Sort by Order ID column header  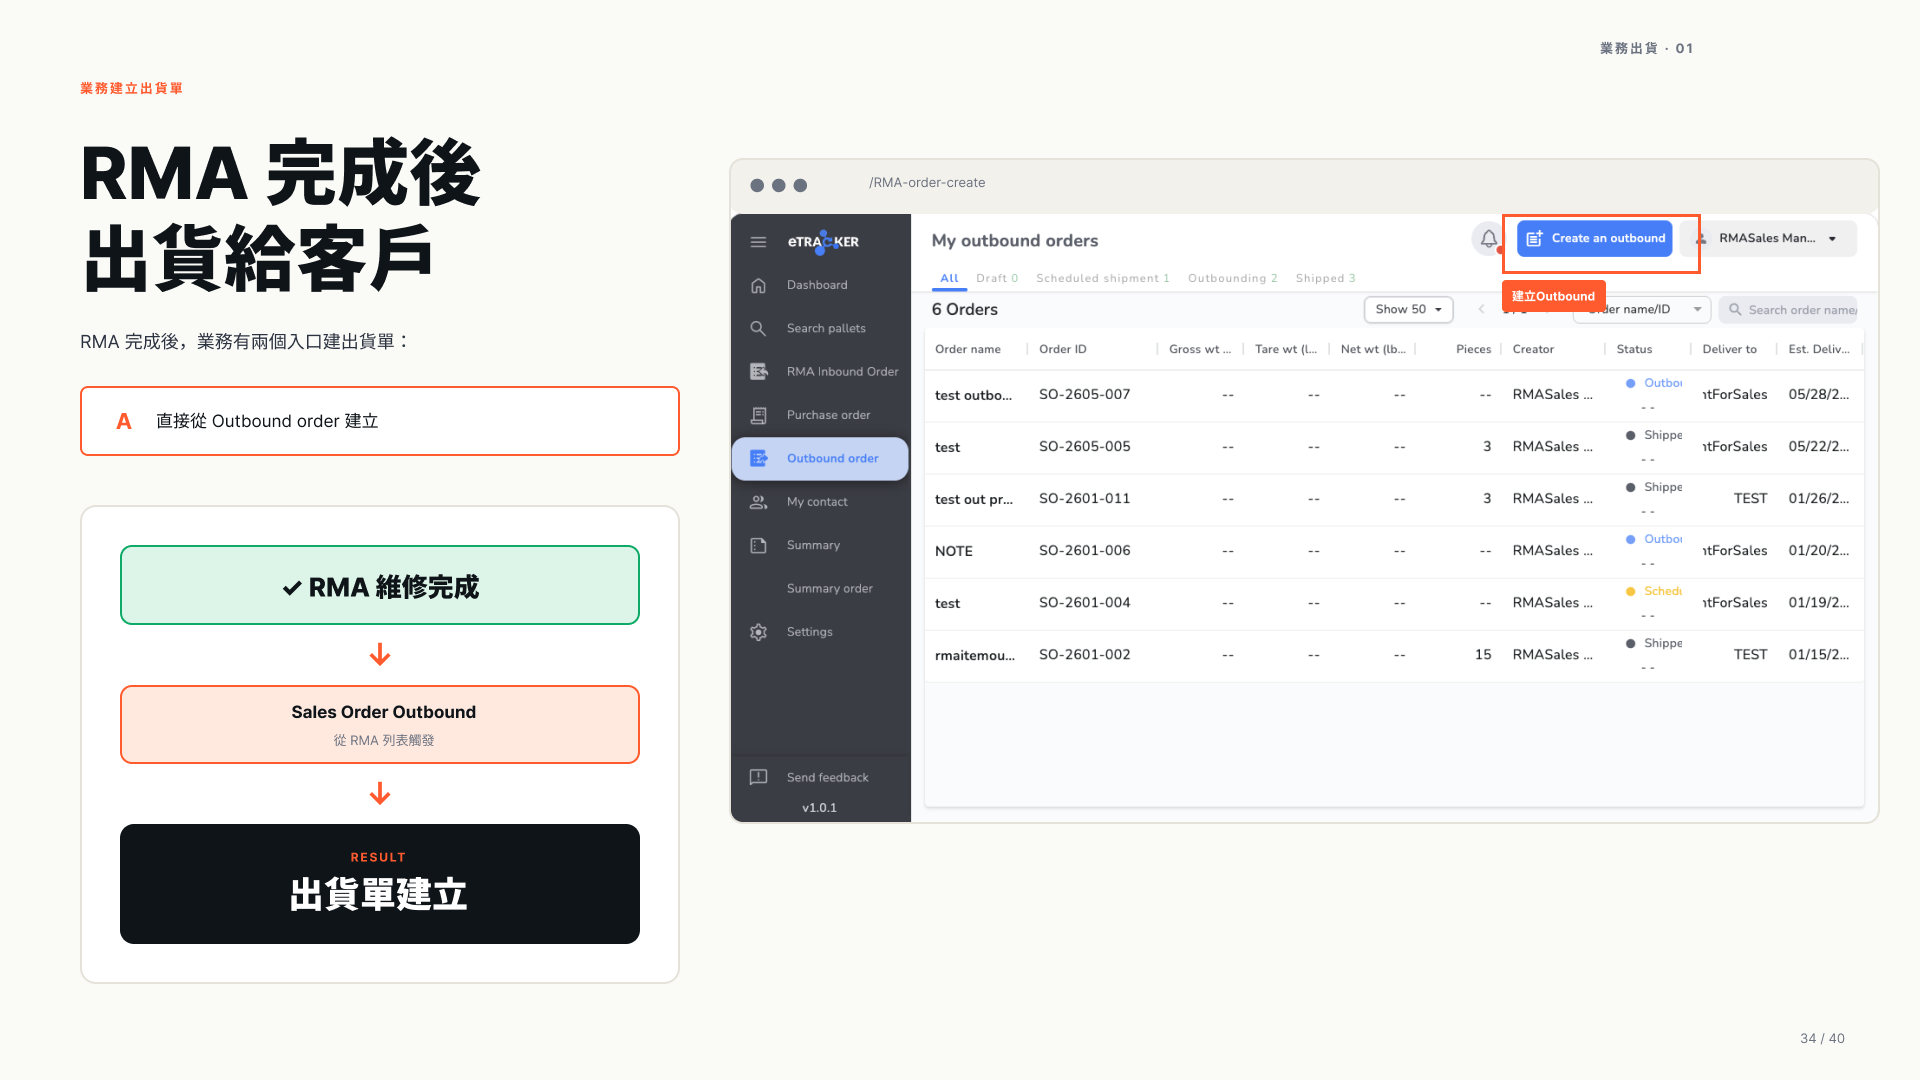(x=1062, y=349)
